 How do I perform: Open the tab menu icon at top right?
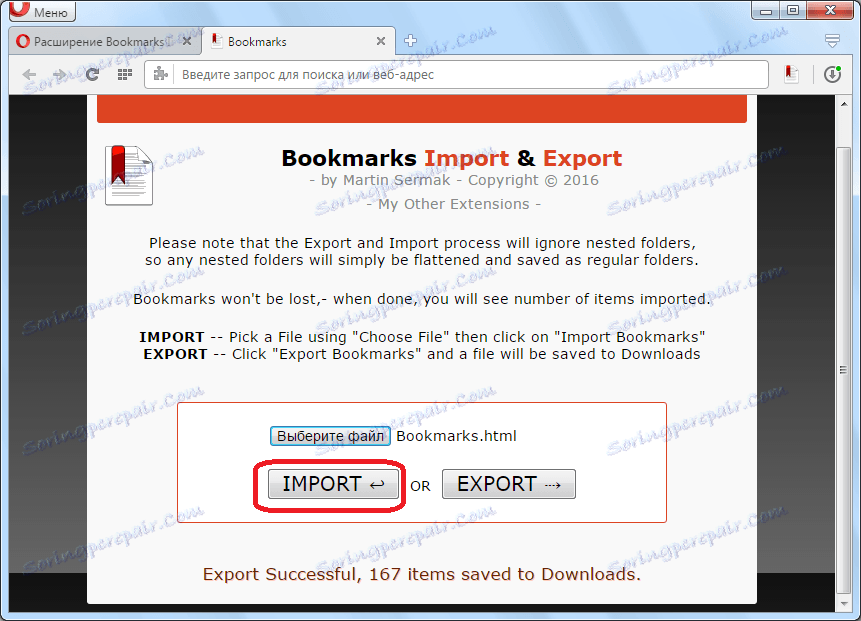pyautogui.click(x=832, y=41)
